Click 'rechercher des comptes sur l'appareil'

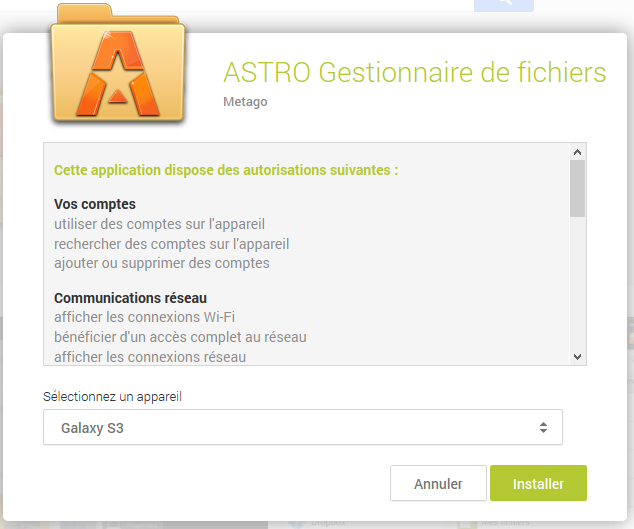tap(171, 244)
